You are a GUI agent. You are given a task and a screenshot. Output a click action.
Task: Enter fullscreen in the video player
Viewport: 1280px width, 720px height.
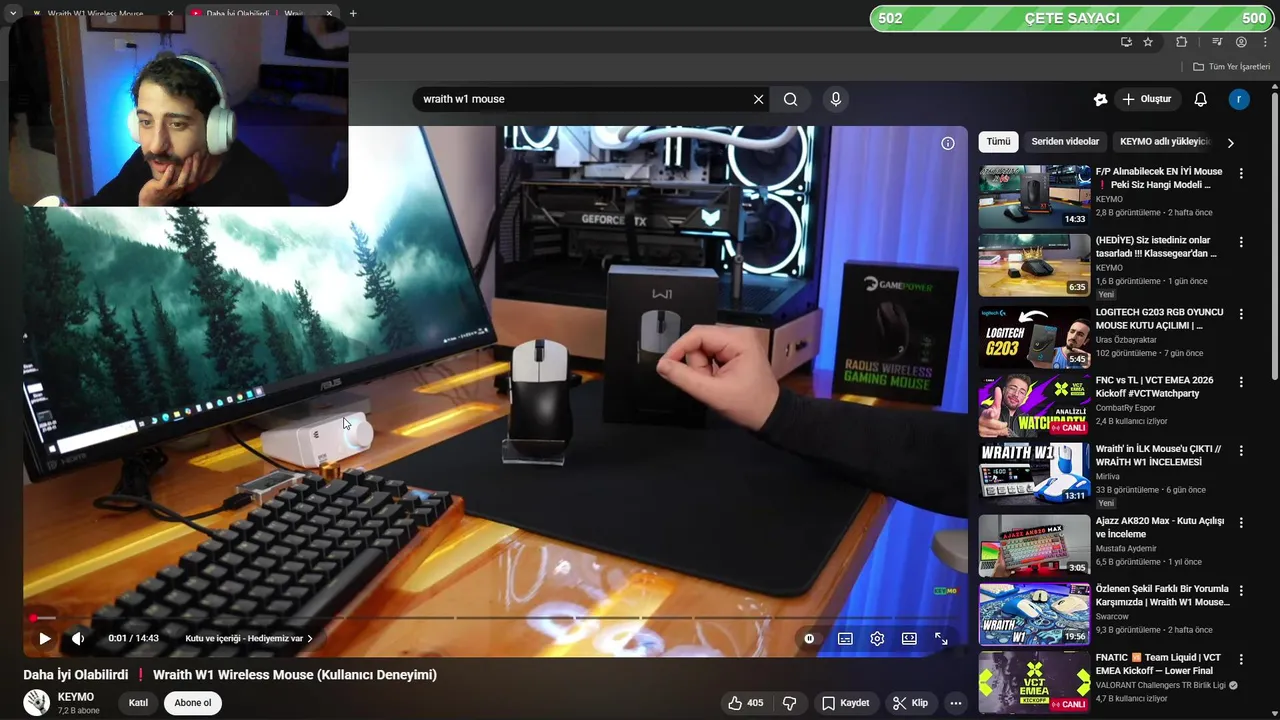pos(941,638)
